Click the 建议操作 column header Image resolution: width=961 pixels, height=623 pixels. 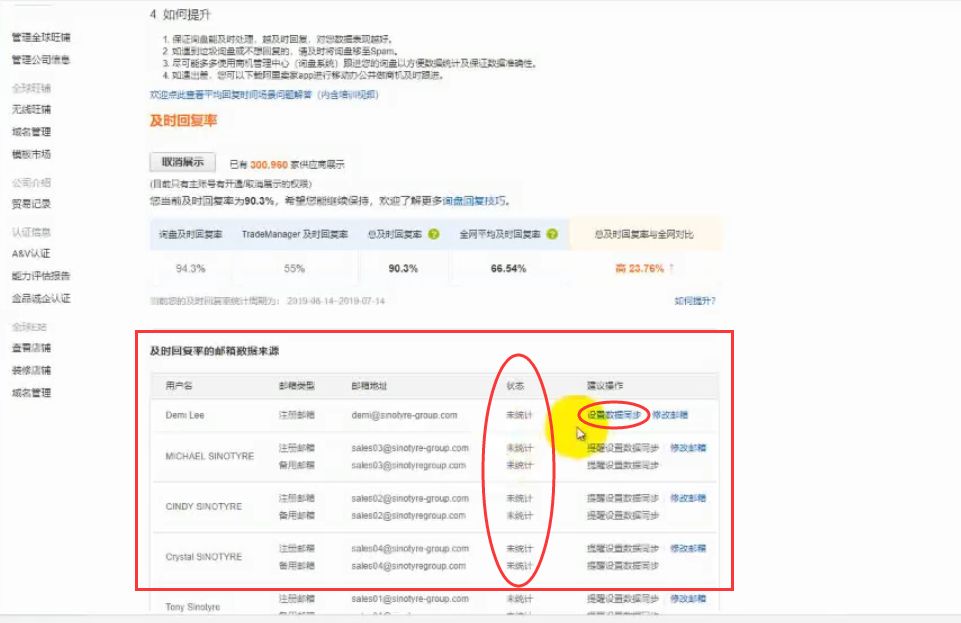pyautogui.click(x=605, y=385)
